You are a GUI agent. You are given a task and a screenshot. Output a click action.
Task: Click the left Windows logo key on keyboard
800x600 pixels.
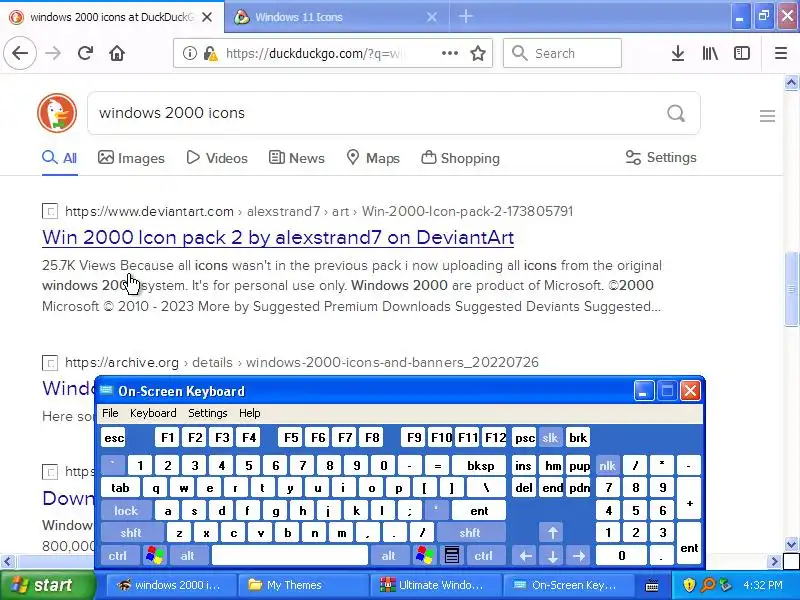155,555
